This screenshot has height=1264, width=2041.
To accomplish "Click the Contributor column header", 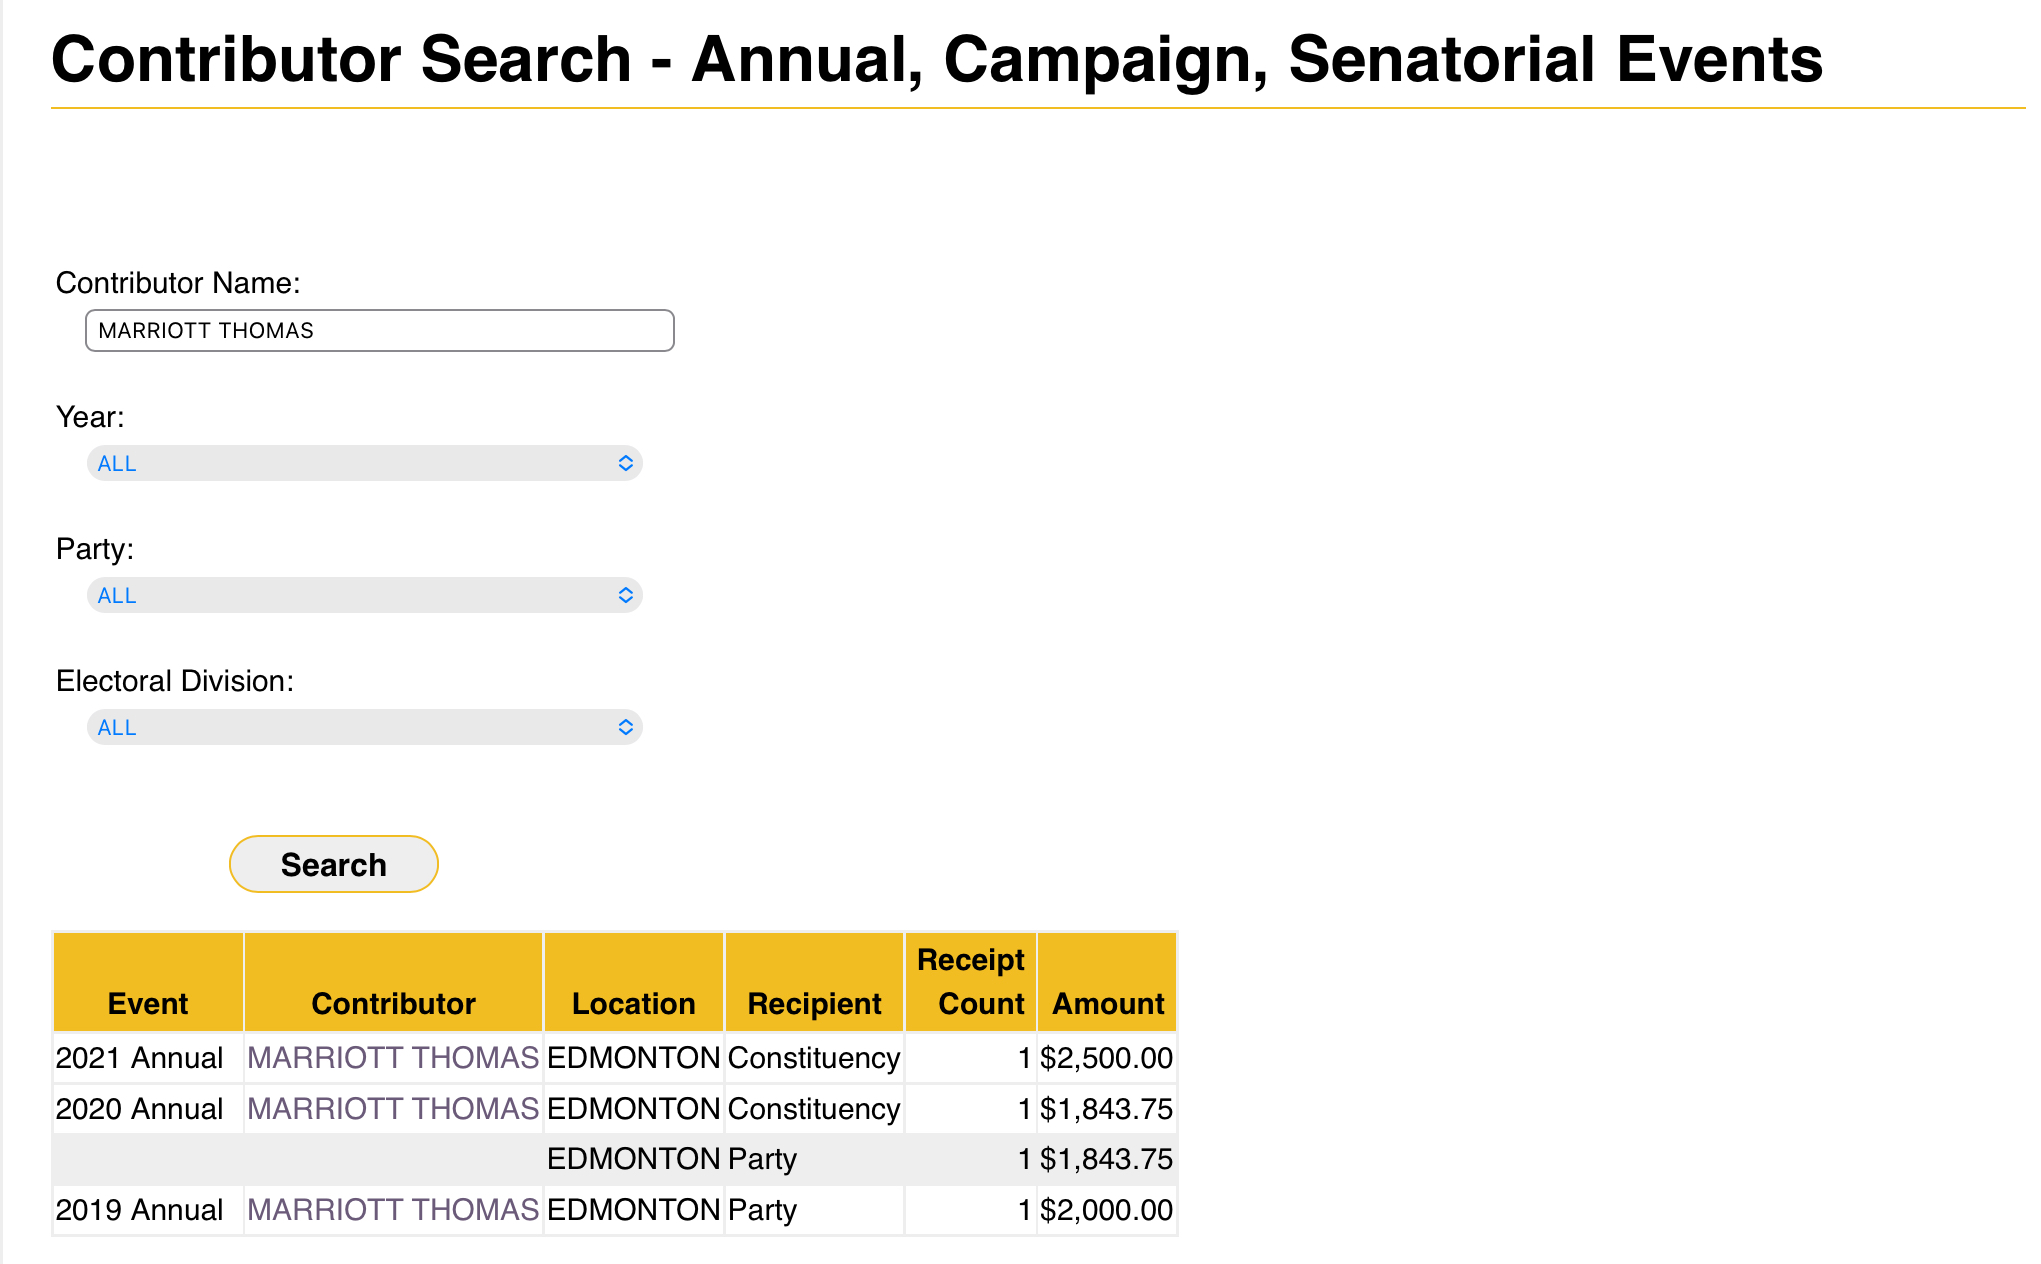I will (393, 1003).
